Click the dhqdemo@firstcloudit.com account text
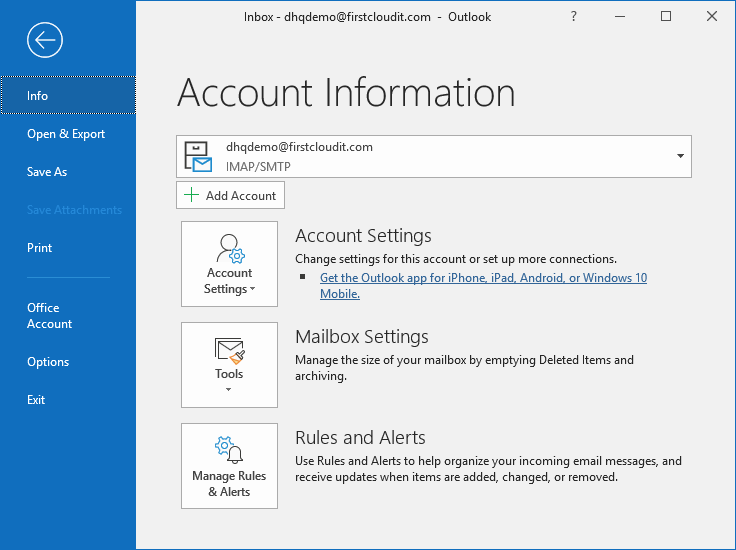The image size is (736, 550). pyautogui.click(x=299, y=147)
